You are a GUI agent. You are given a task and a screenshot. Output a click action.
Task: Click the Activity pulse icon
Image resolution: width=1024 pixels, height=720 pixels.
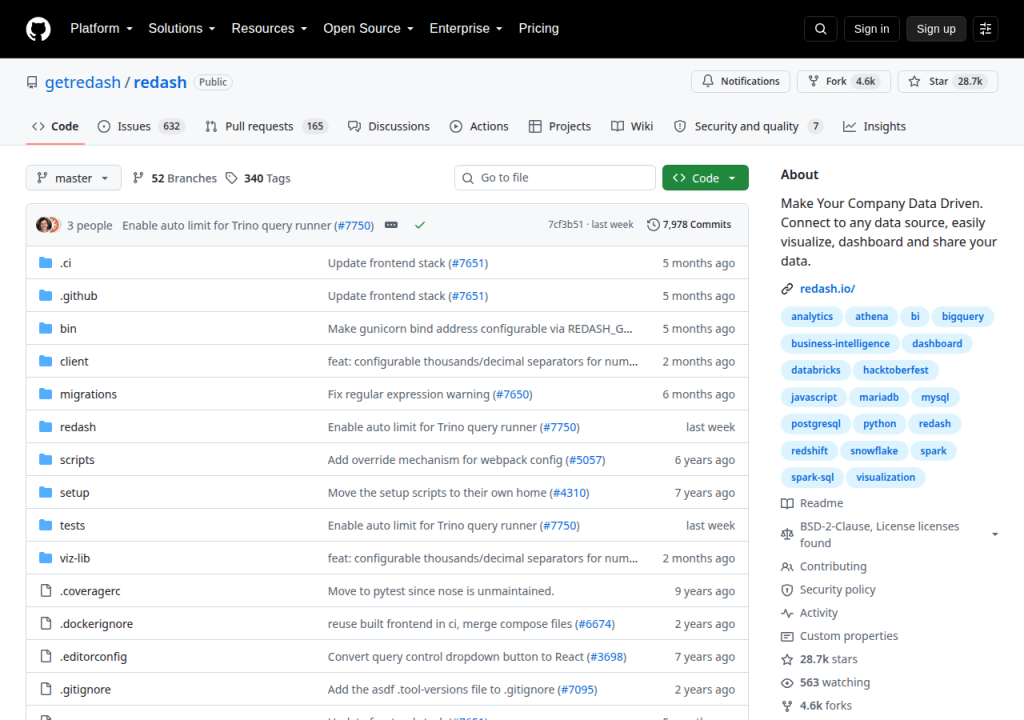coord(787,613)
